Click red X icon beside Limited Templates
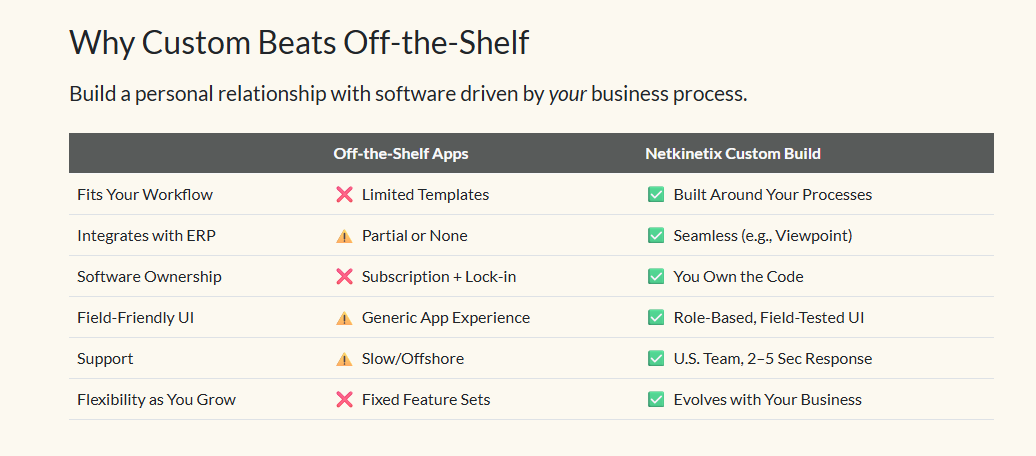 point(344,195)
